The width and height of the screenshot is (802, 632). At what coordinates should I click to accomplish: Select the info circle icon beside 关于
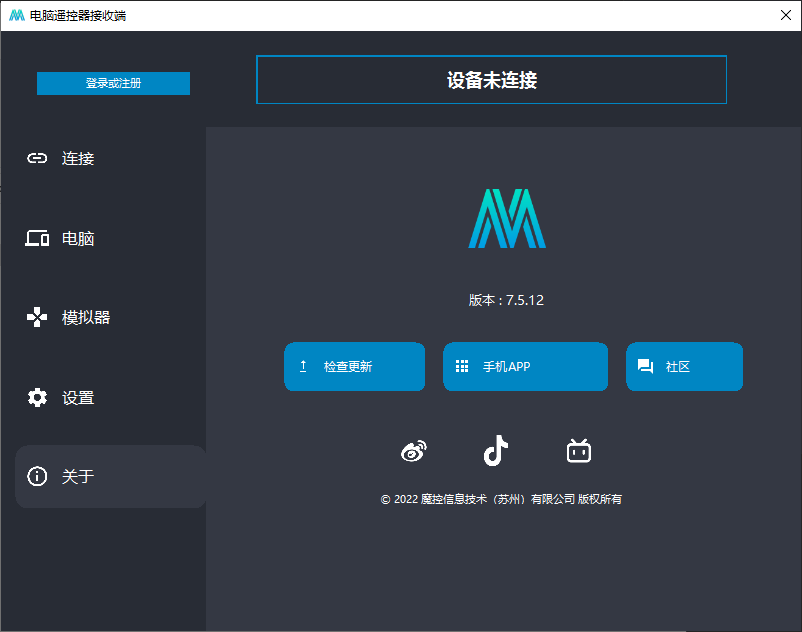click(37, 477)
